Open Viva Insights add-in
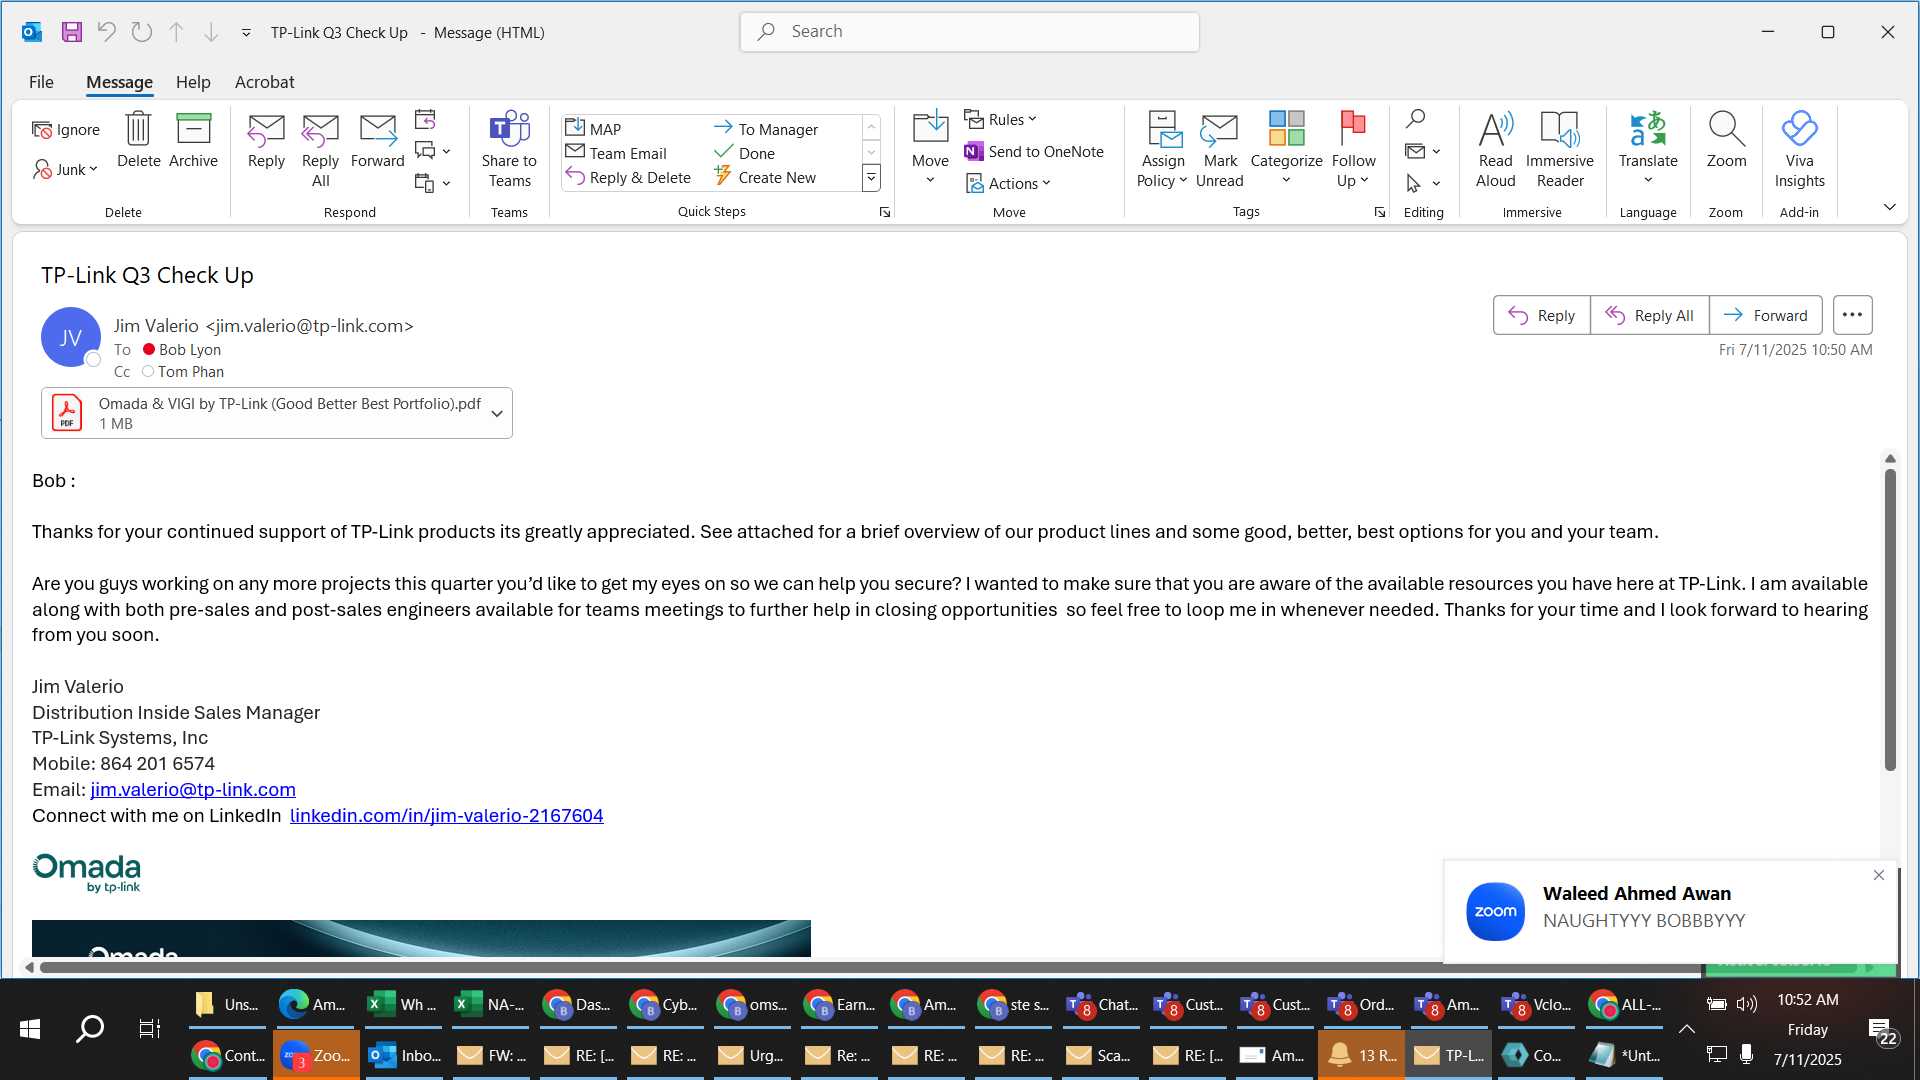Viewport: 1920px width, 1080px height. click(x=1799, y=150)
